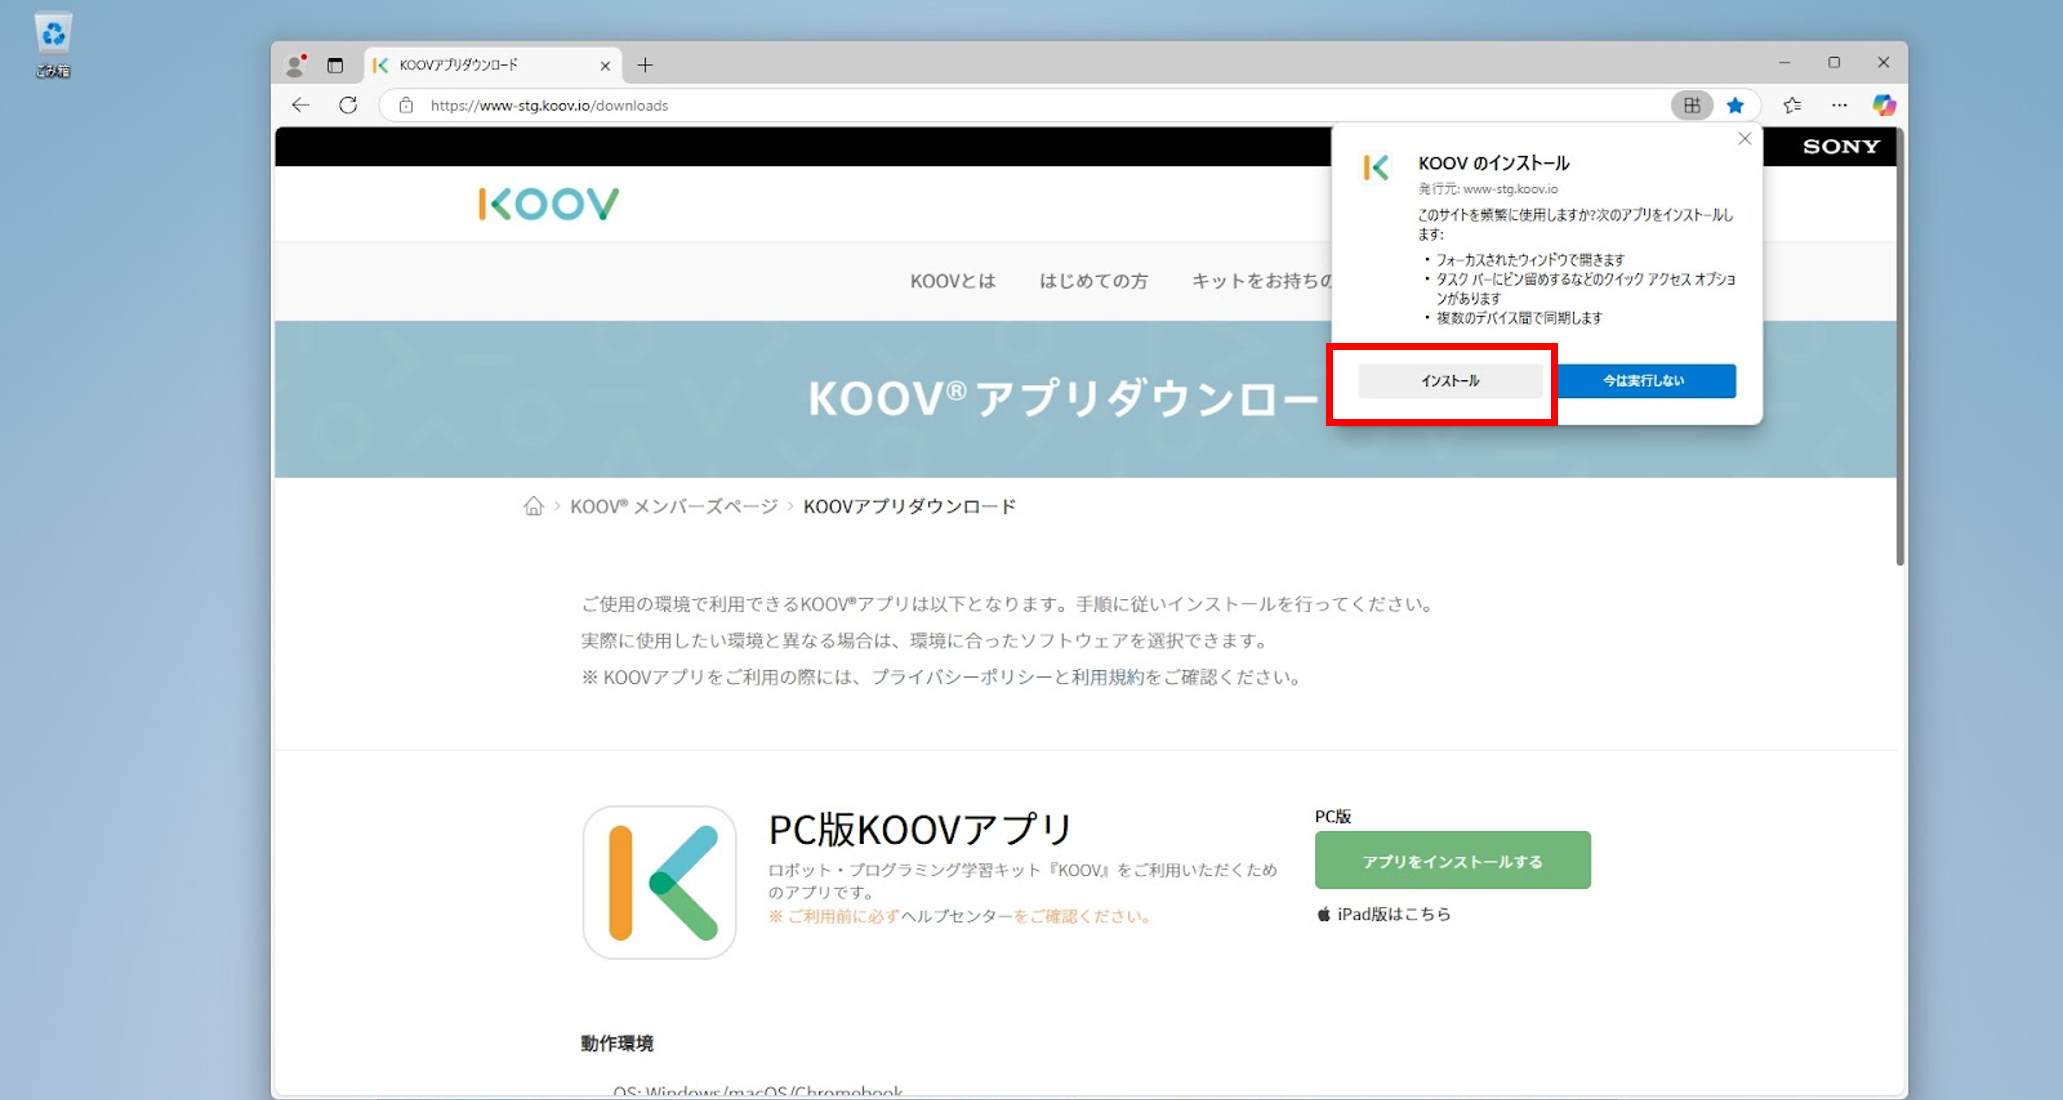
Task: Close the KOOV install popup
Action: tap(1744, 139)
